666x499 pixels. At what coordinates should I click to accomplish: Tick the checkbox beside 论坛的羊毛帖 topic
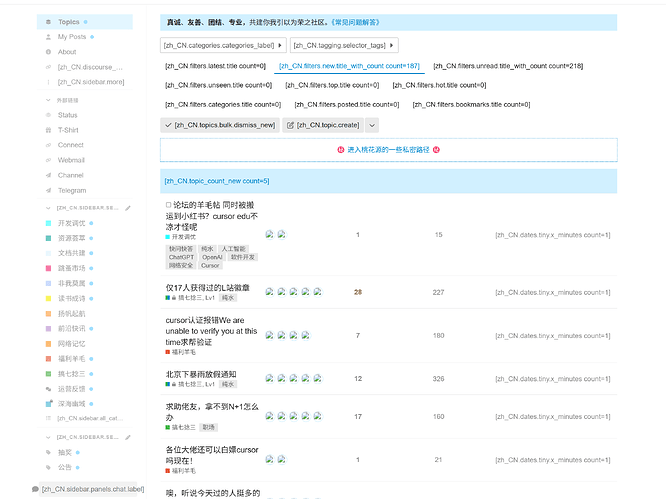[169, 205]
